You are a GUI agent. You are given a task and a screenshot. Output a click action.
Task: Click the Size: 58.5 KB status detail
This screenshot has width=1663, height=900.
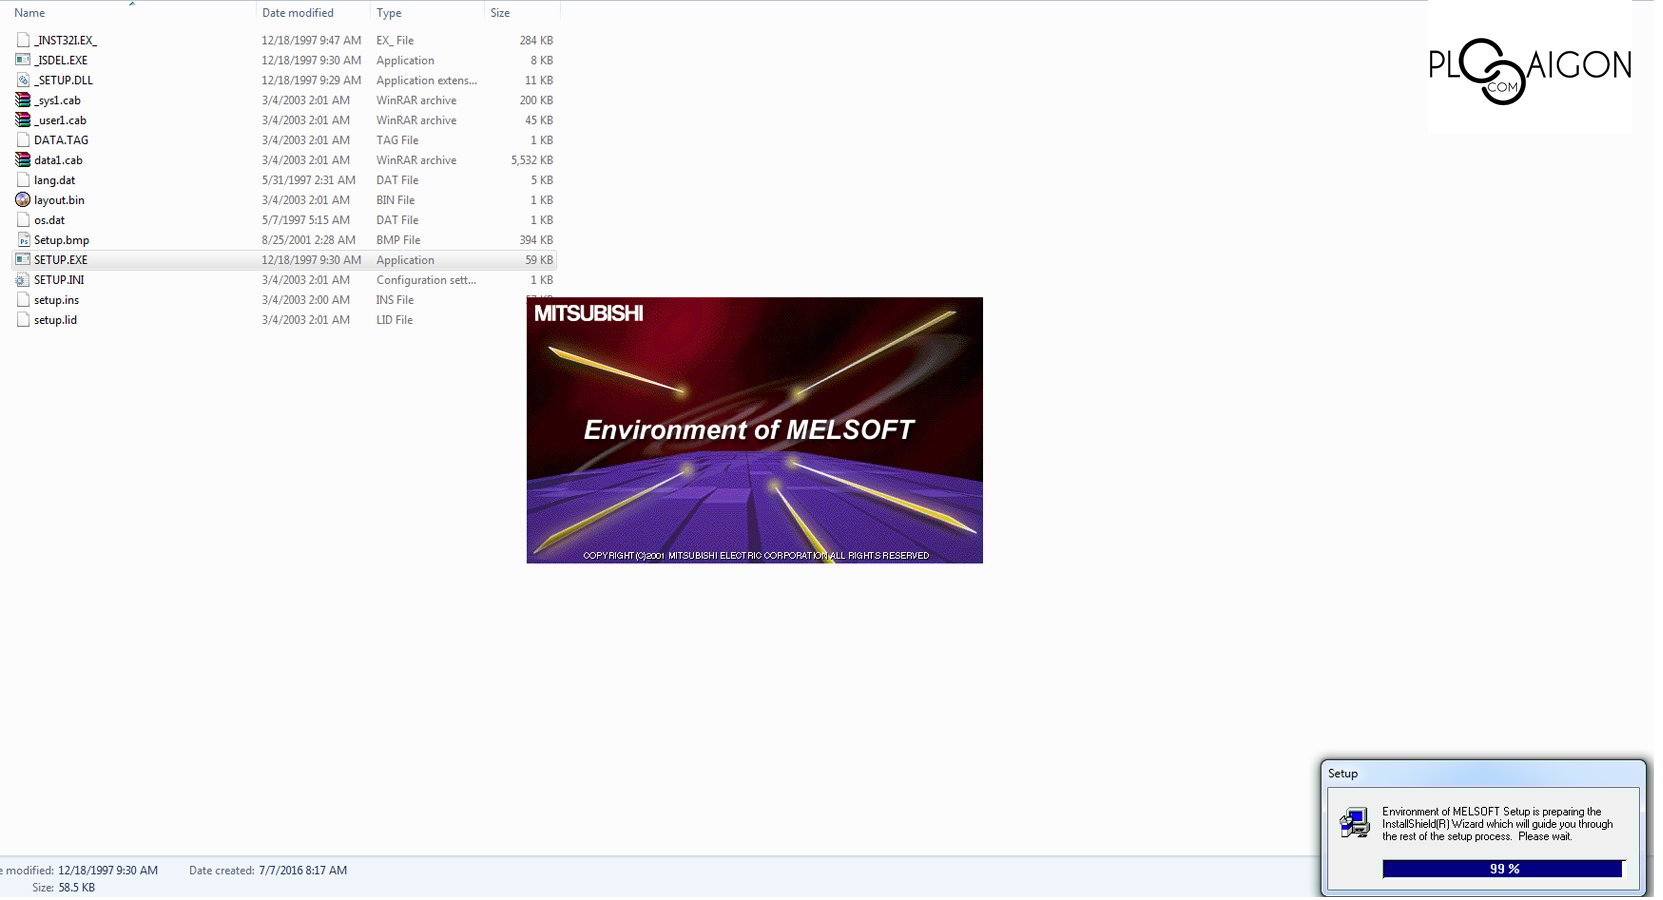63,887
